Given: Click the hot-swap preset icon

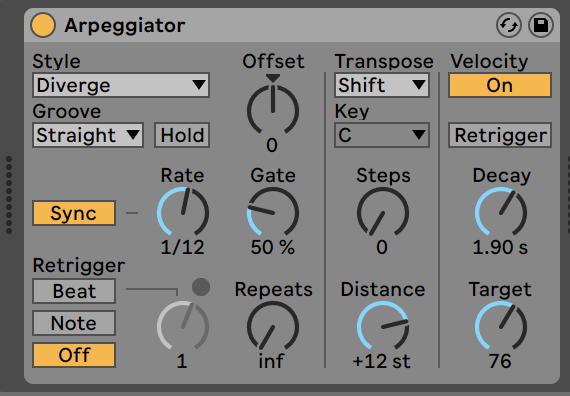Looking at the screenshot, I should point(509,25).
